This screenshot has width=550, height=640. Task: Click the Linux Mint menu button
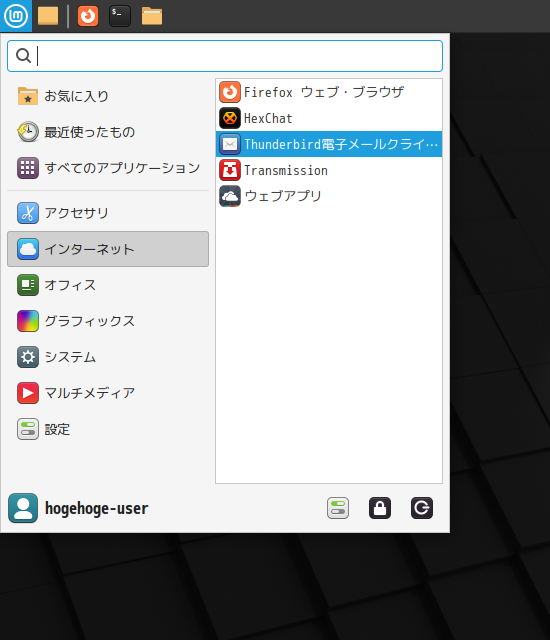pyautogui.click(x=16, y=16)
